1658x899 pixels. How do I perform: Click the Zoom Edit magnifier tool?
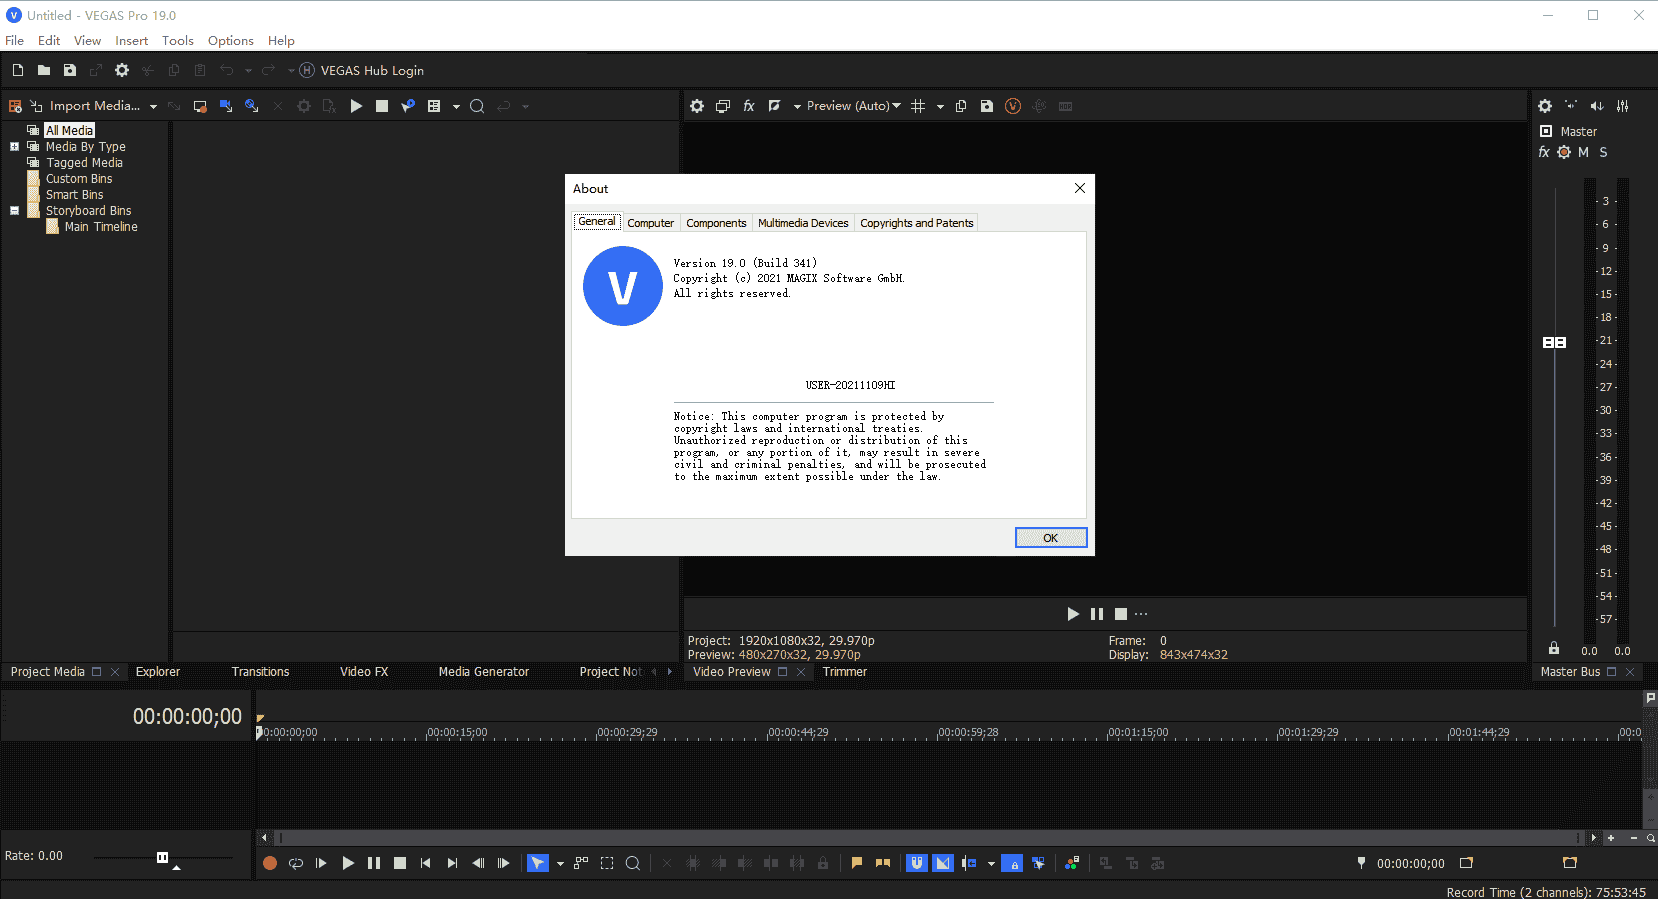[633, 863]
